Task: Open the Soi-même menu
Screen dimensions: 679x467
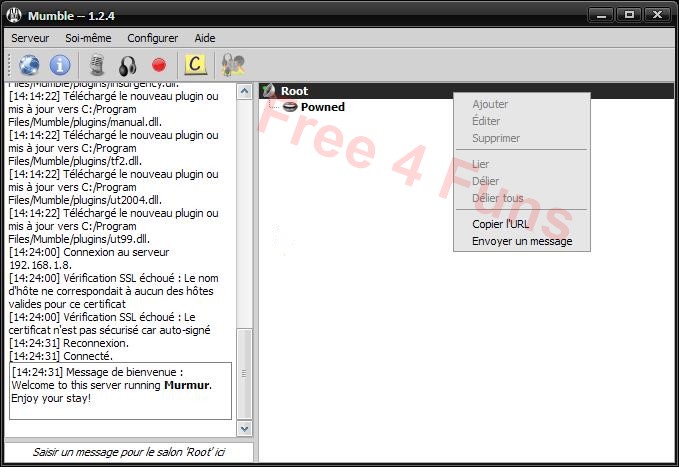Action: point(88,38)
